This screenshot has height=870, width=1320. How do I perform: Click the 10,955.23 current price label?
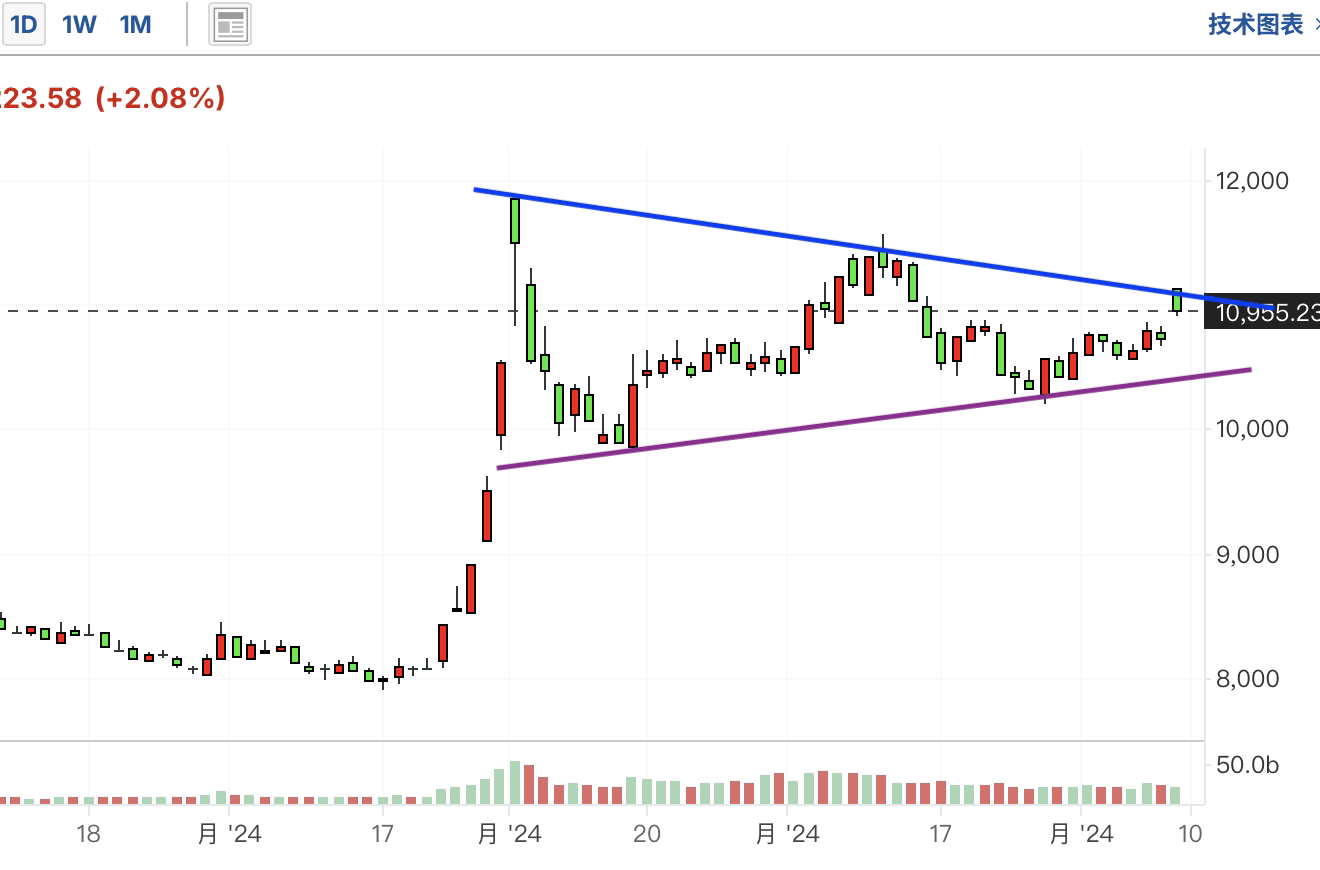1264,313
